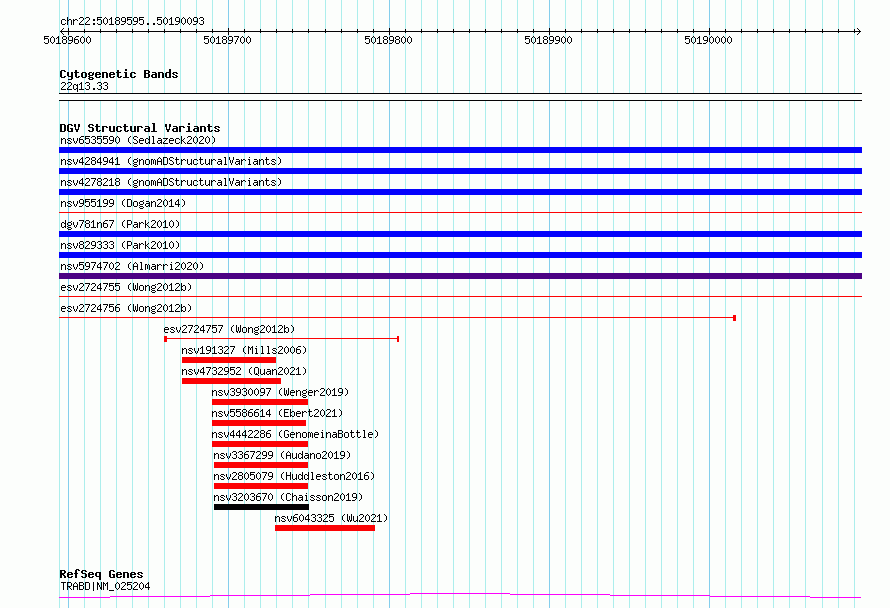
Task: Click the red bar under nsv6043325
Action: pyautogui.click(x=325, y=528)
